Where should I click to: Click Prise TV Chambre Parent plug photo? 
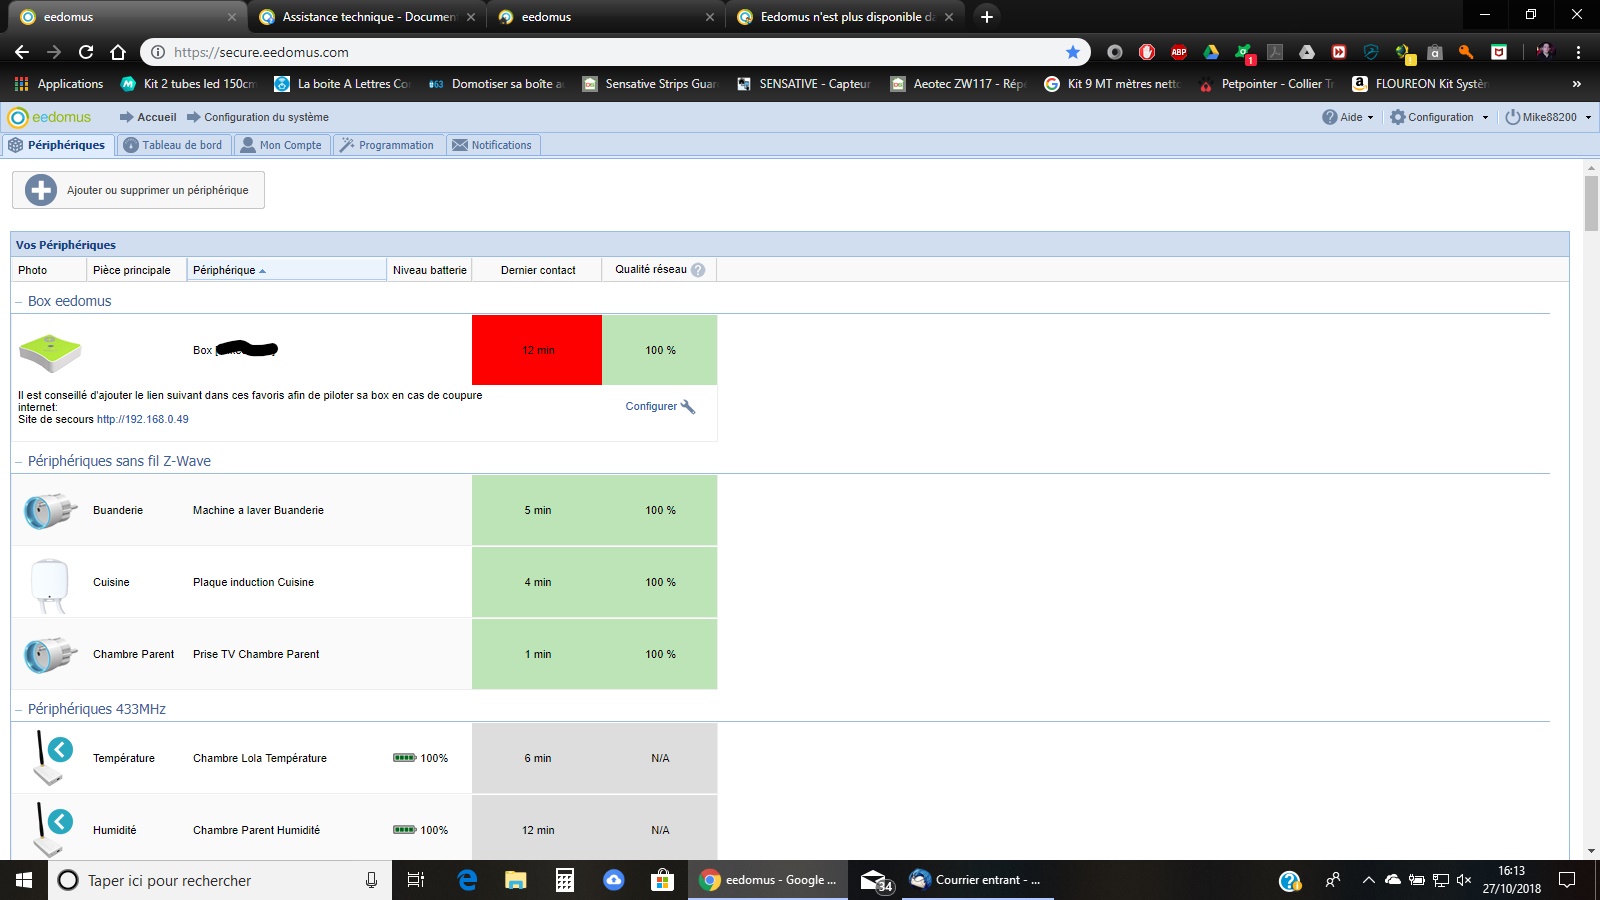[50, 655]
